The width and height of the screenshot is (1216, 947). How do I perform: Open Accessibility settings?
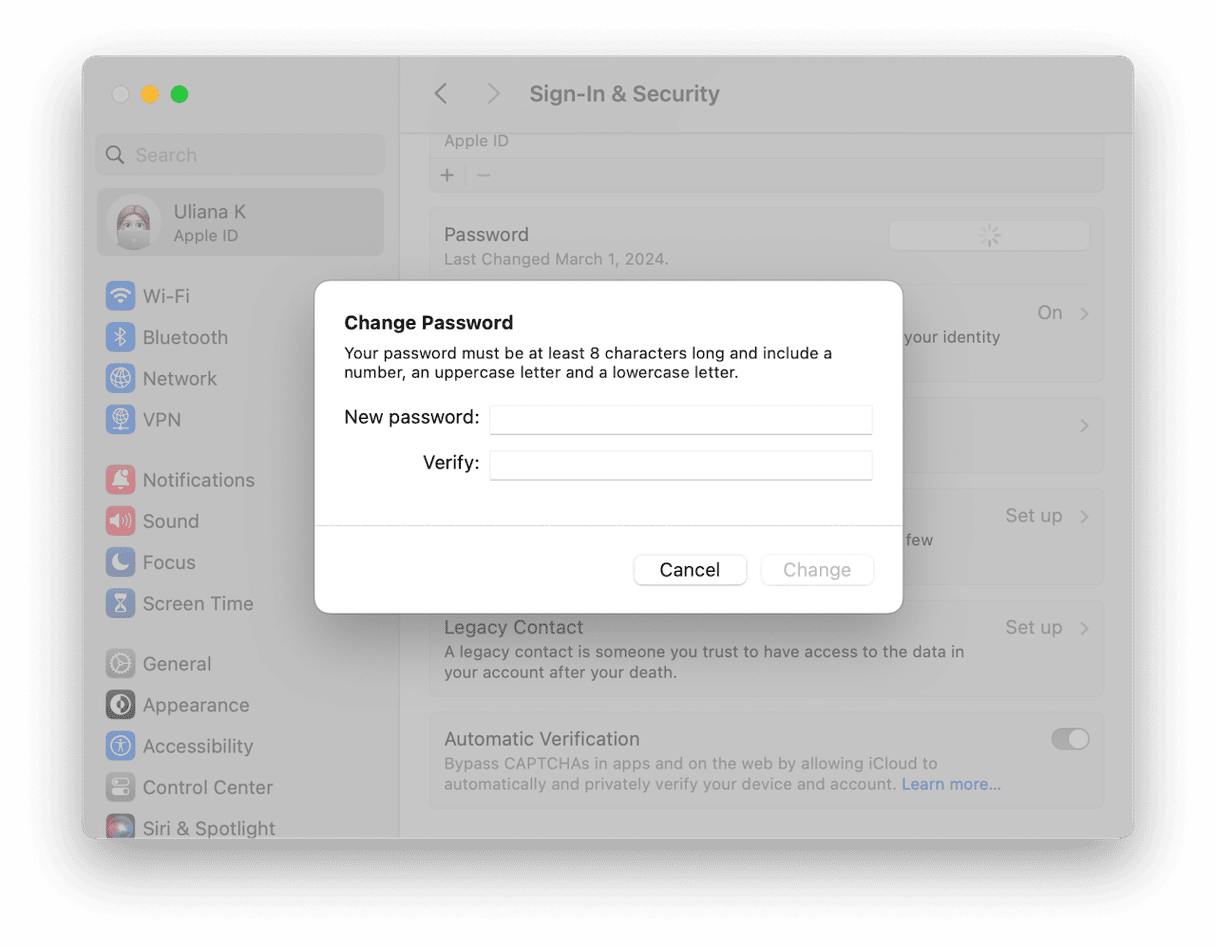pyautogui.click(x=120, y=745)
